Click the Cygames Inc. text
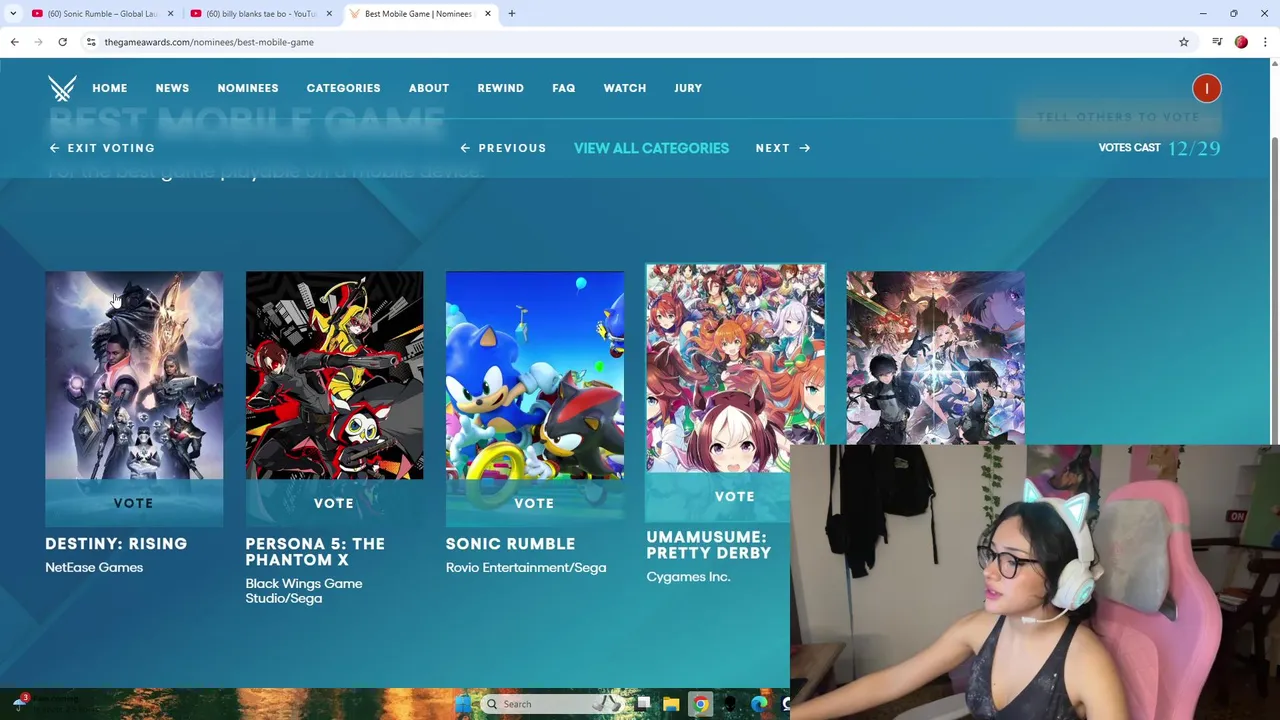The height and width of the screenshot is (720, 1280). (x=688, y=577)
